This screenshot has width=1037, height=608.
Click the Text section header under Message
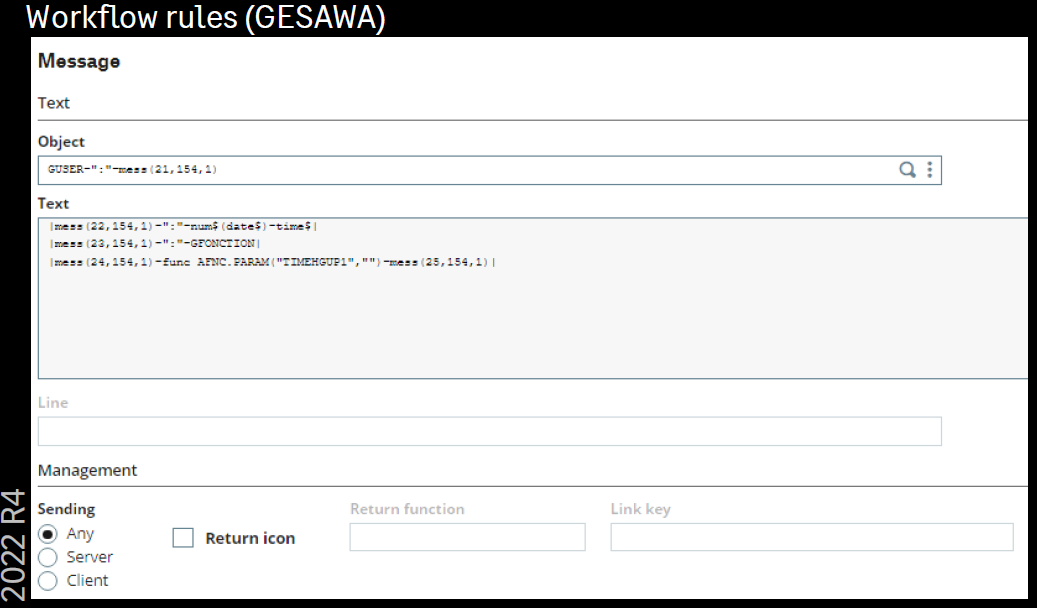coord(54,103)
